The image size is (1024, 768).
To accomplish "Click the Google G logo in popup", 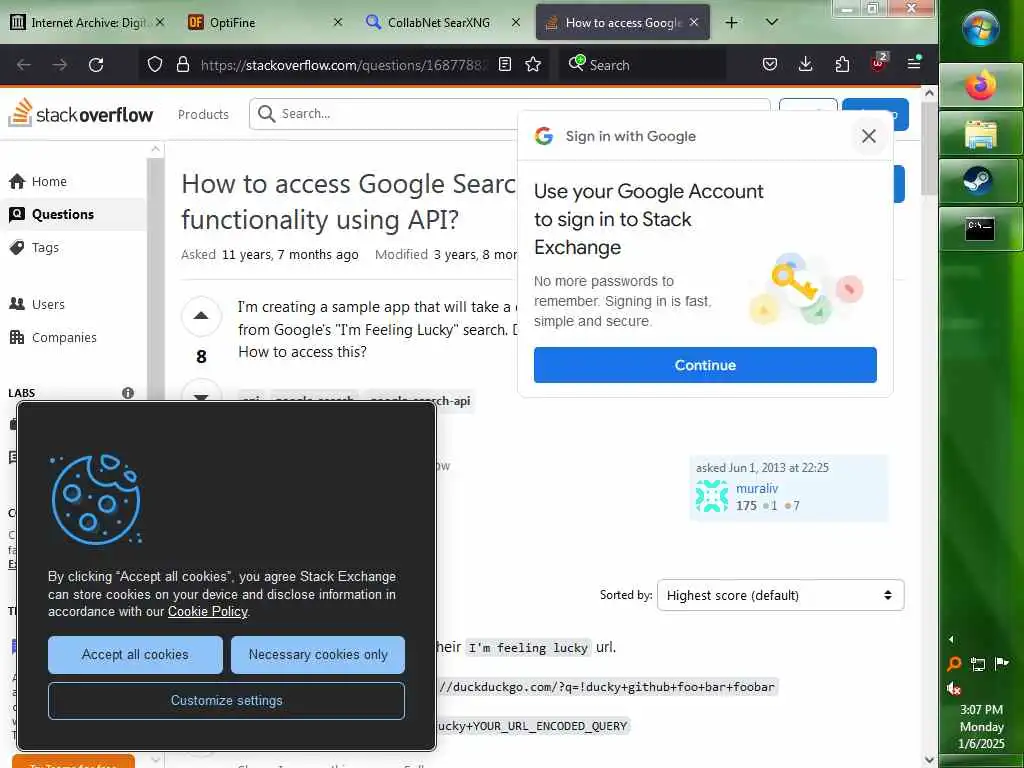I will pyautogui.click(x=543, y=136).
